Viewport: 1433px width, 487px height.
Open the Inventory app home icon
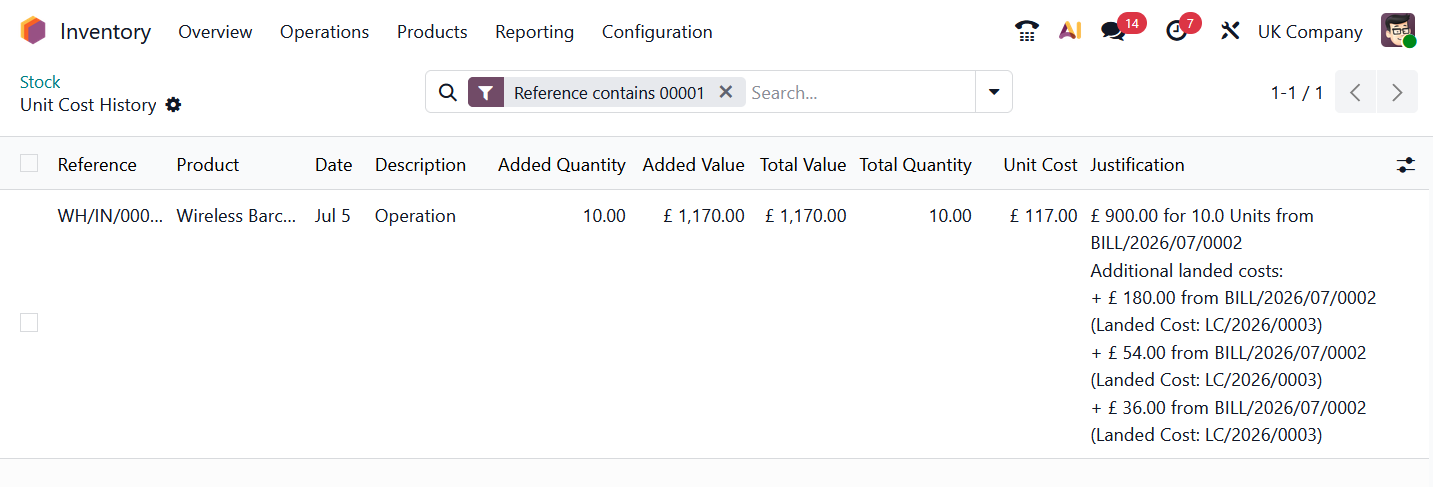pos(33,31)
